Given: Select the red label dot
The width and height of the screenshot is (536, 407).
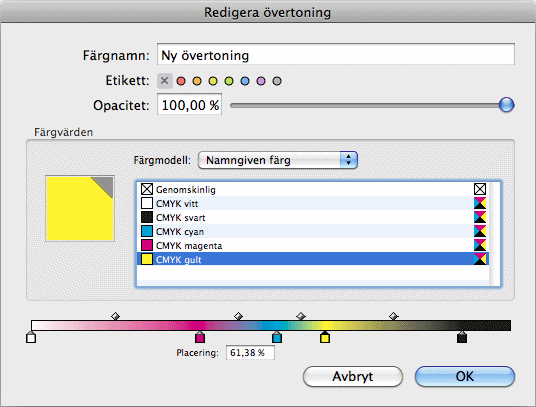Looking at the screenshot, I should [181, 81].
